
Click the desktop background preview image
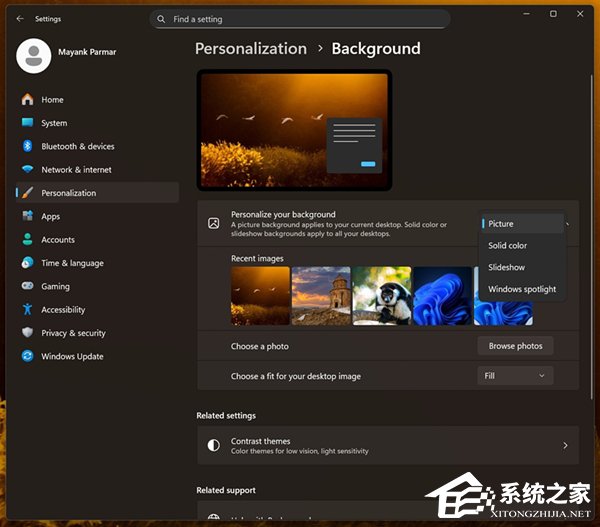[x=294, y=130]
